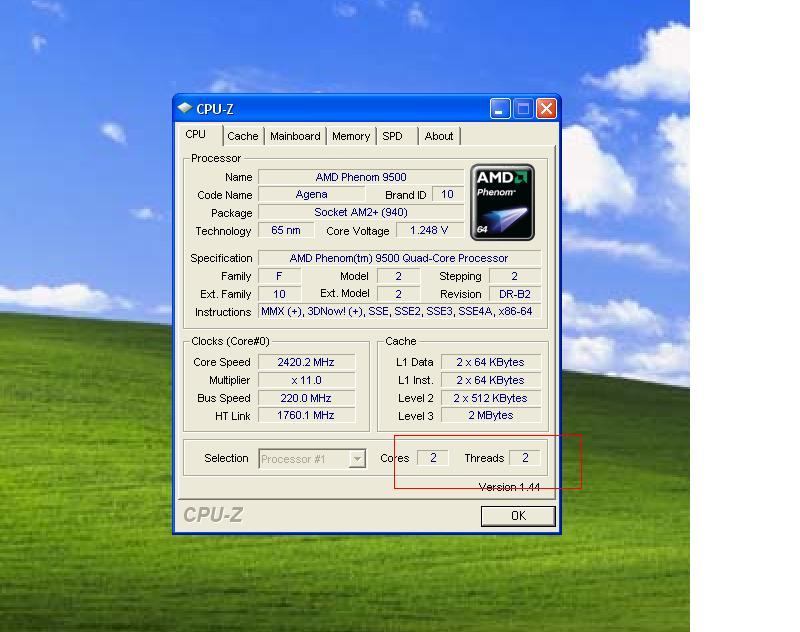800x632 pixels.
Task: Click the Cores value field
Action: pos(433,458)
